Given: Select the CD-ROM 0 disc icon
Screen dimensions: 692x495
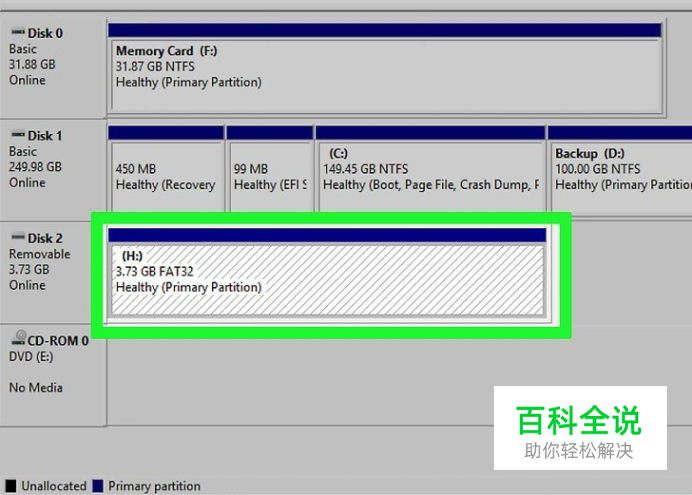Looking at the screenshot, I should pyautogui.click(x=19, y=338).
